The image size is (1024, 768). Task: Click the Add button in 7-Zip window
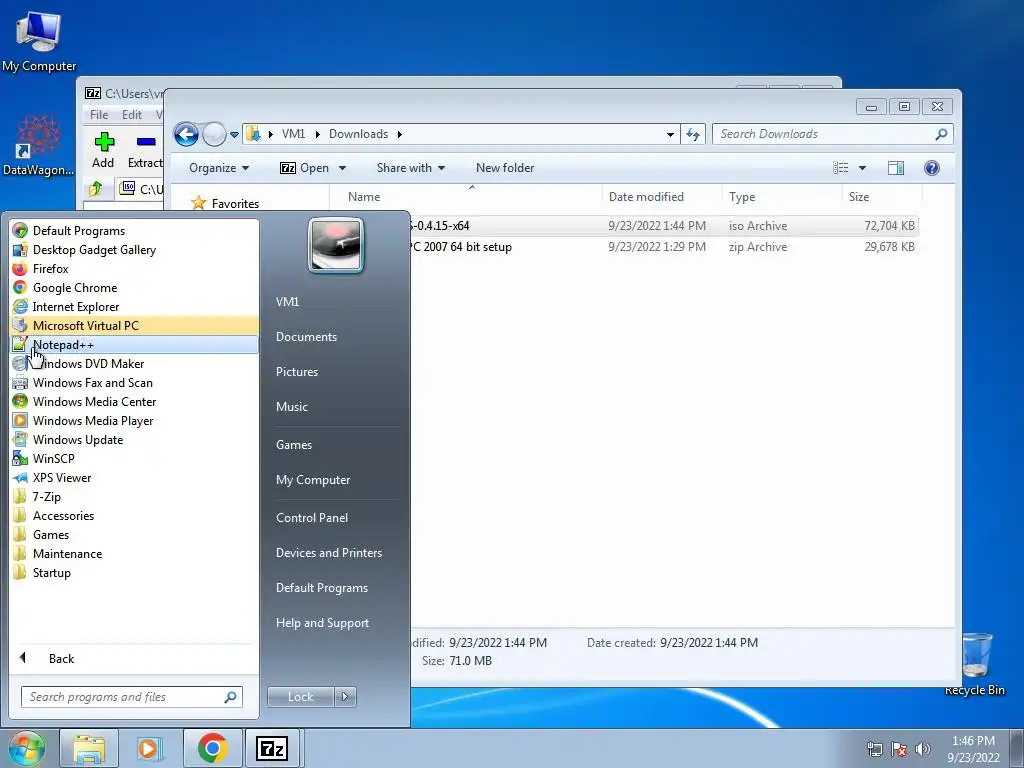point(103,150)
